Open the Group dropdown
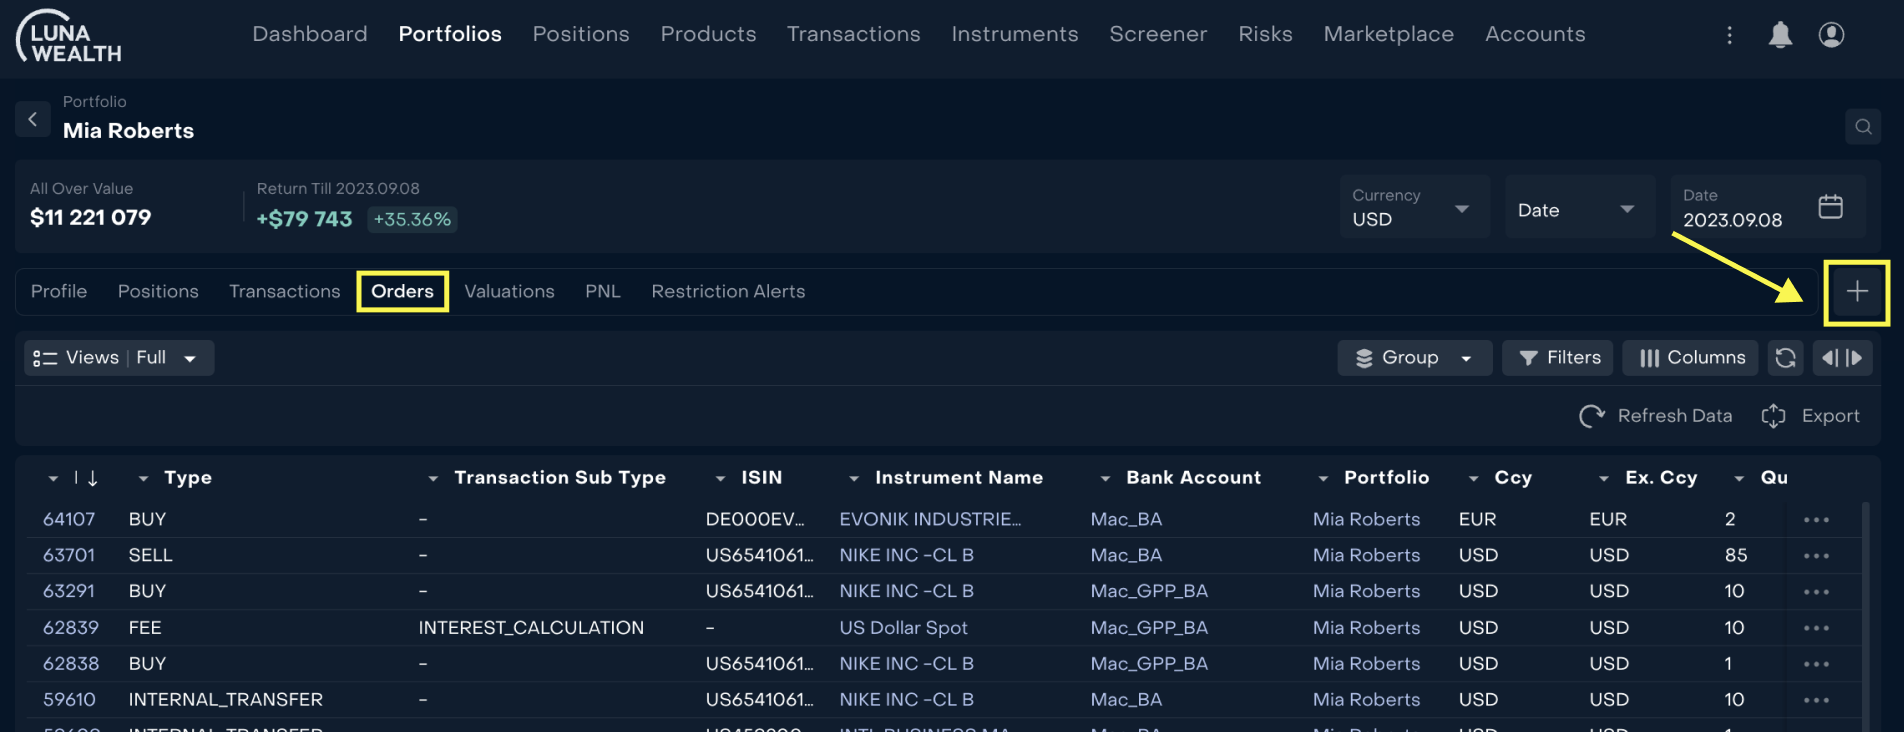1904x732 pixels. 1414,358
